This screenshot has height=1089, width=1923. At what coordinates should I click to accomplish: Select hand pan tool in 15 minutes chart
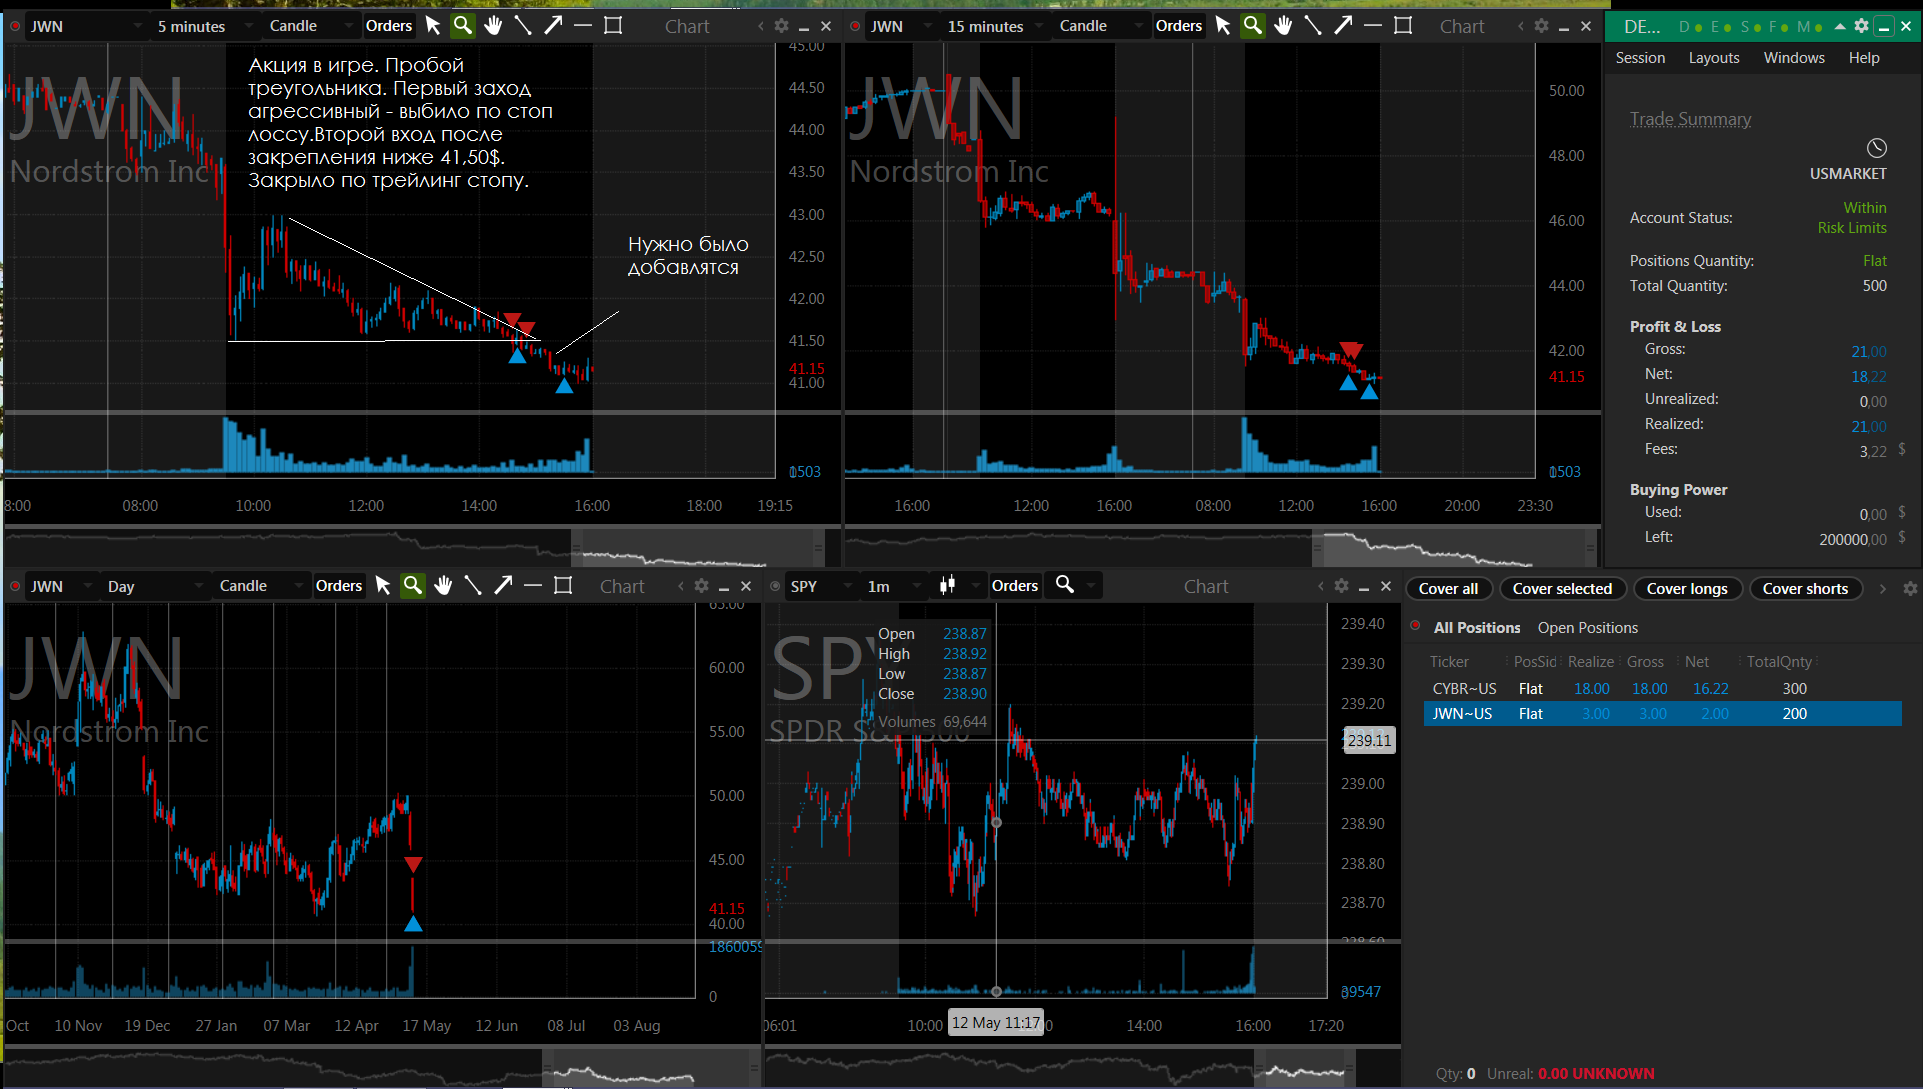[x=1283, y=26]
